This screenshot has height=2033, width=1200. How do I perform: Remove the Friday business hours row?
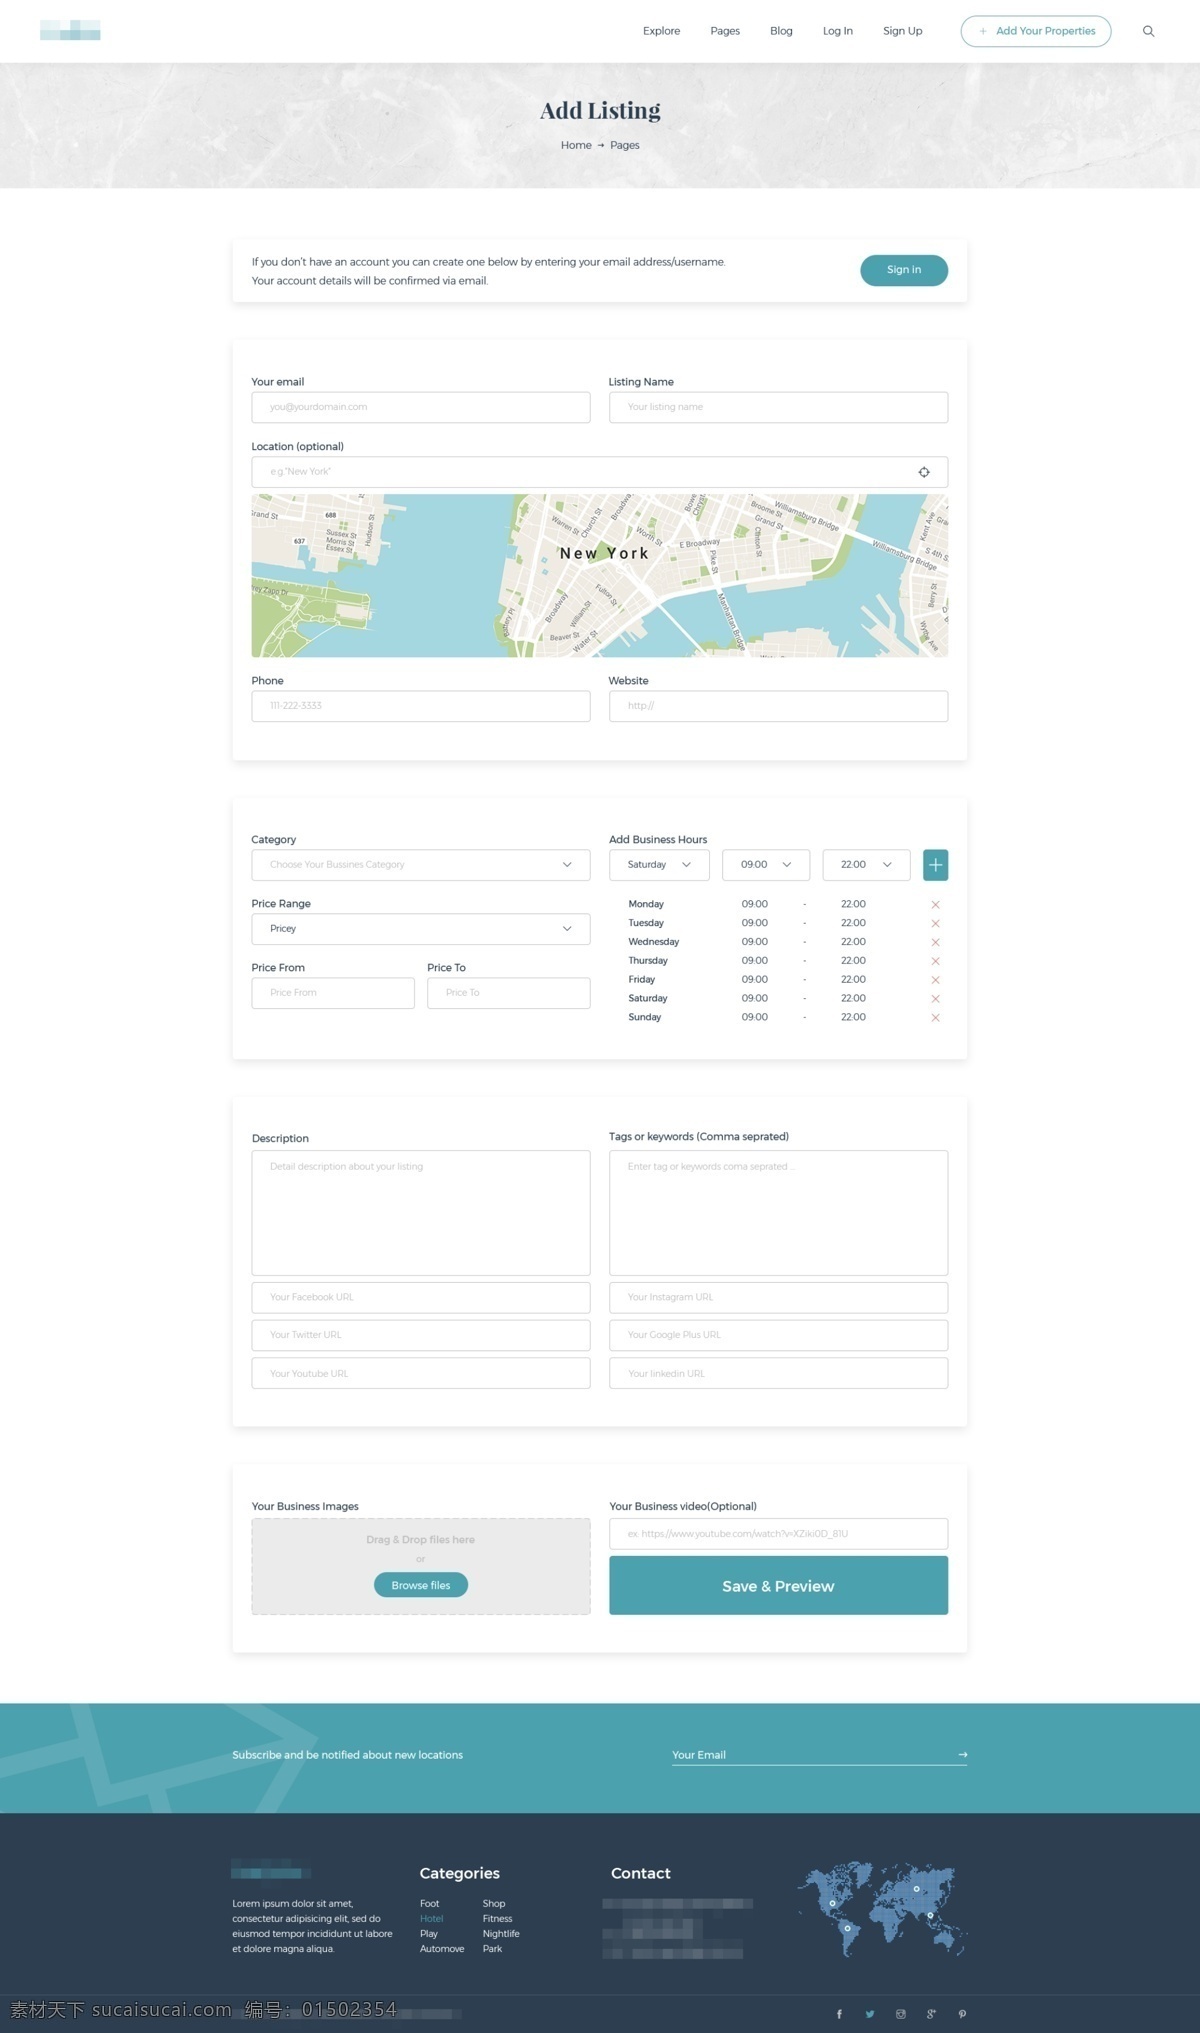pos(935,980)
